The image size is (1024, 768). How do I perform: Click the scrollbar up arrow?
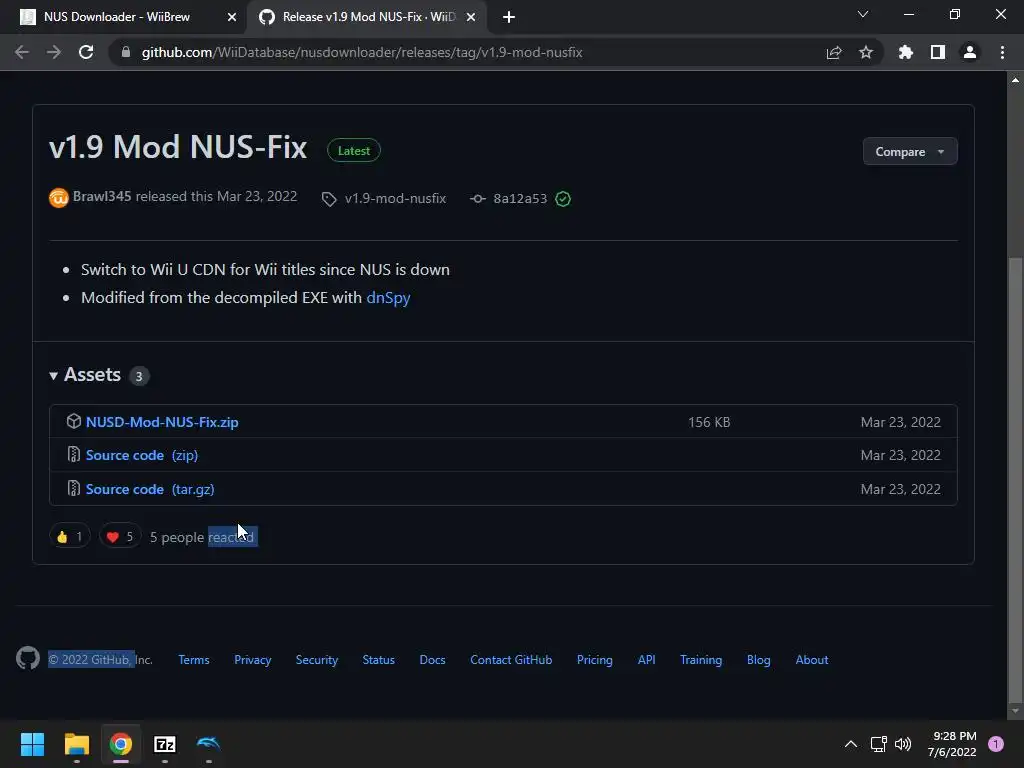click(1015, 80)
